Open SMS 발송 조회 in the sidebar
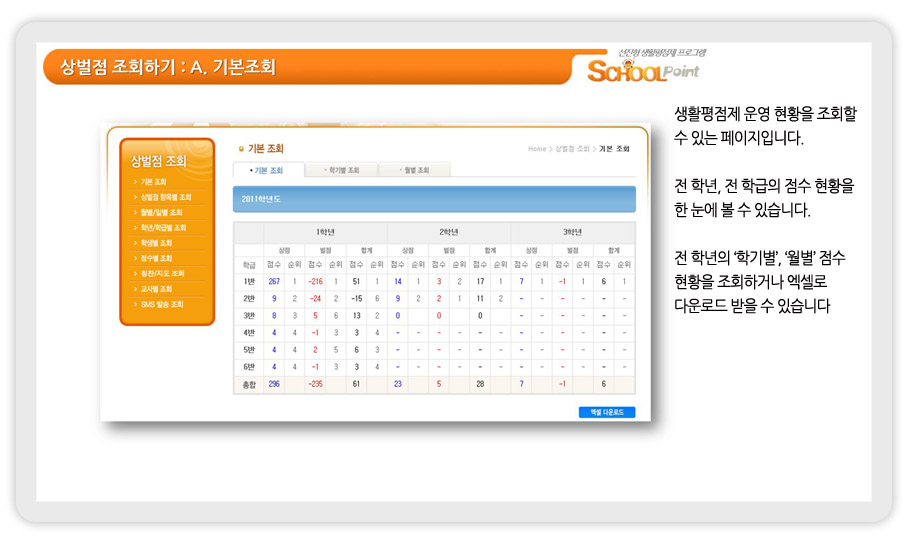Screen dimensions: 918x544 (x=162, y=303)
